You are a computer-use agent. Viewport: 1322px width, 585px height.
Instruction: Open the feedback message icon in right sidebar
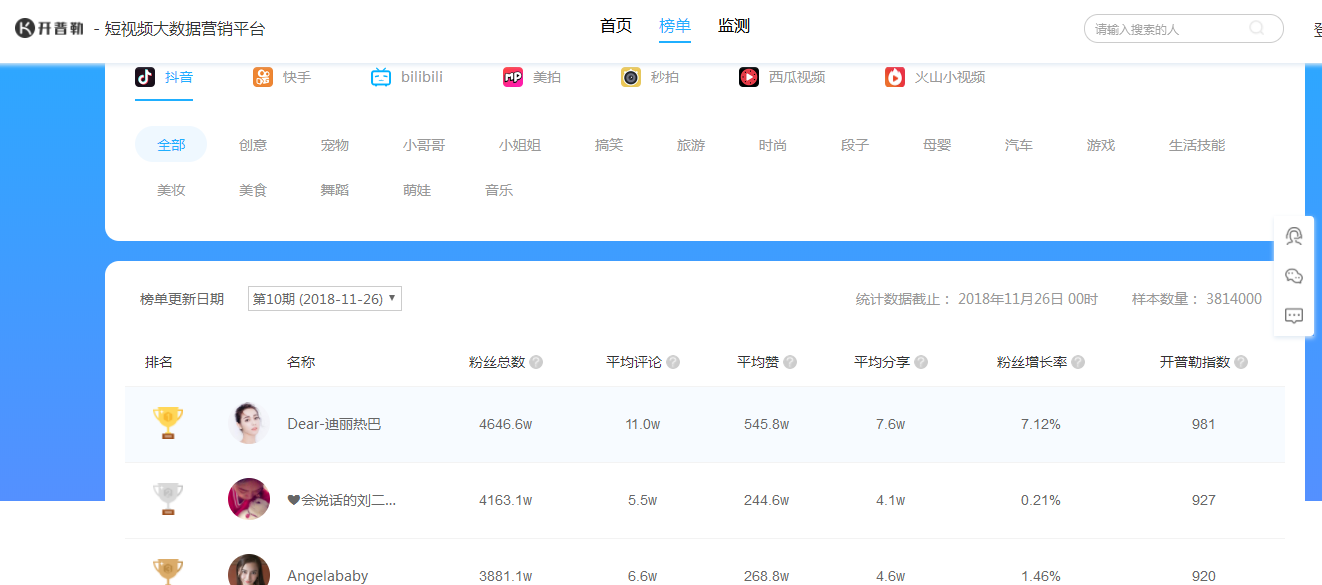tap(1294, 314)
